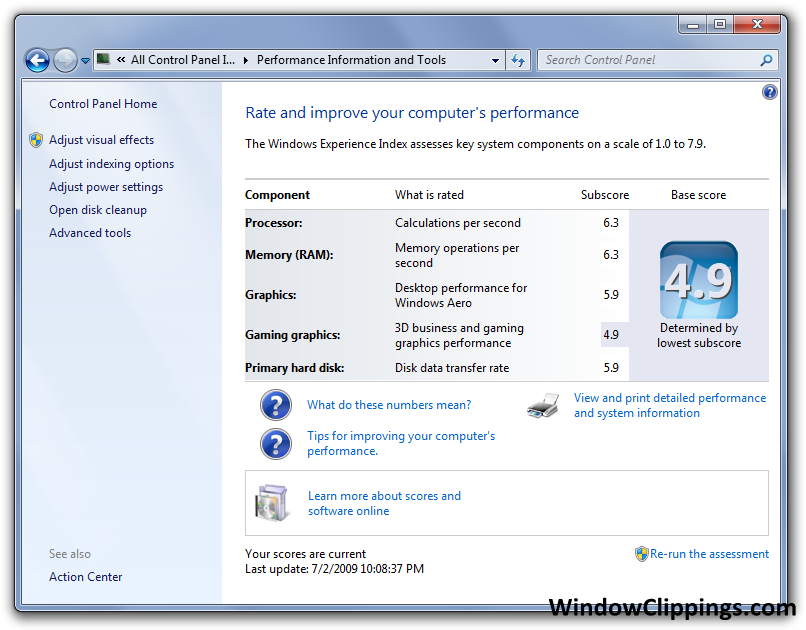Click the software box icon
806x630 pixels.
pos(271,503)
